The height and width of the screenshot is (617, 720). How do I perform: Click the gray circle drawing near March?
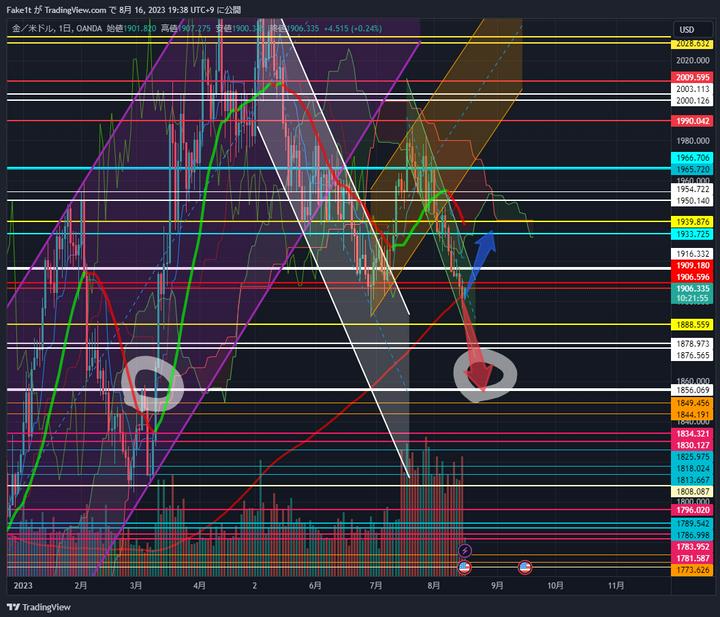pos(153,387)
